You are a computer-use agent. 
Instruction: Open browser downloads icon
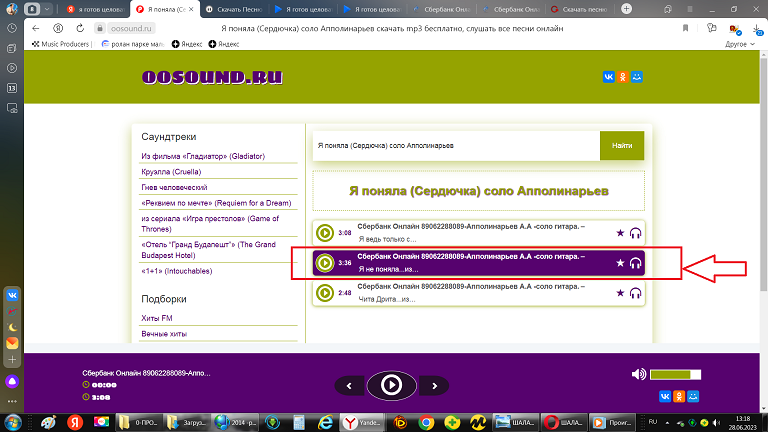click(x=758, y=29)
